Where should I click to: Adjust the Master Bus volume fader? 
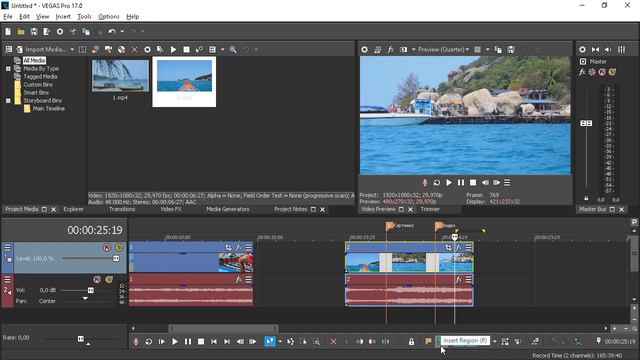586,123
